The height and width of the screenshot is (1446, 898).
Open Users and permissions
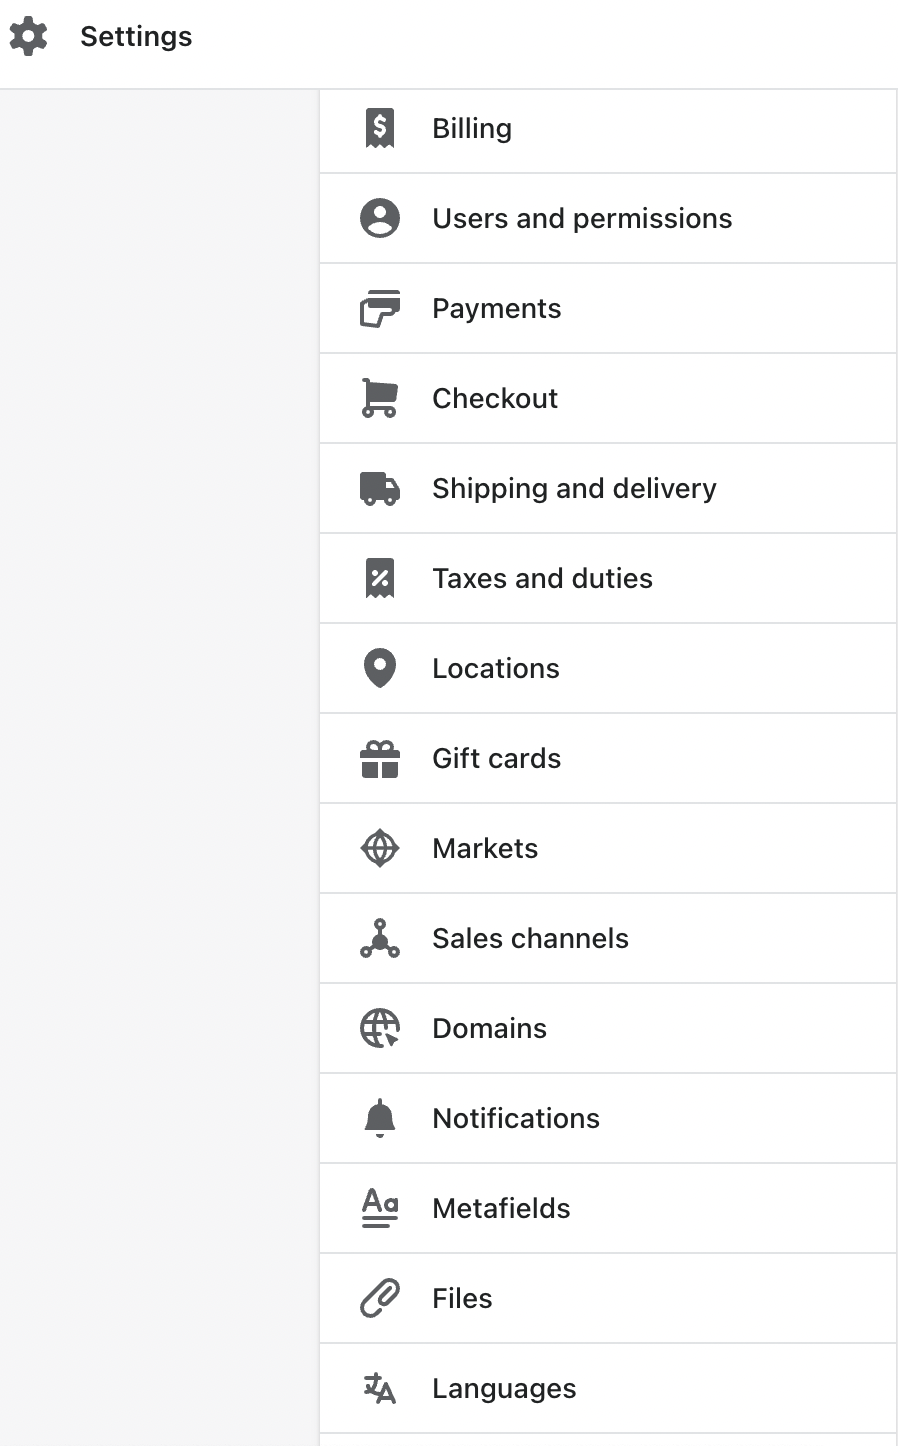(582, 218)
